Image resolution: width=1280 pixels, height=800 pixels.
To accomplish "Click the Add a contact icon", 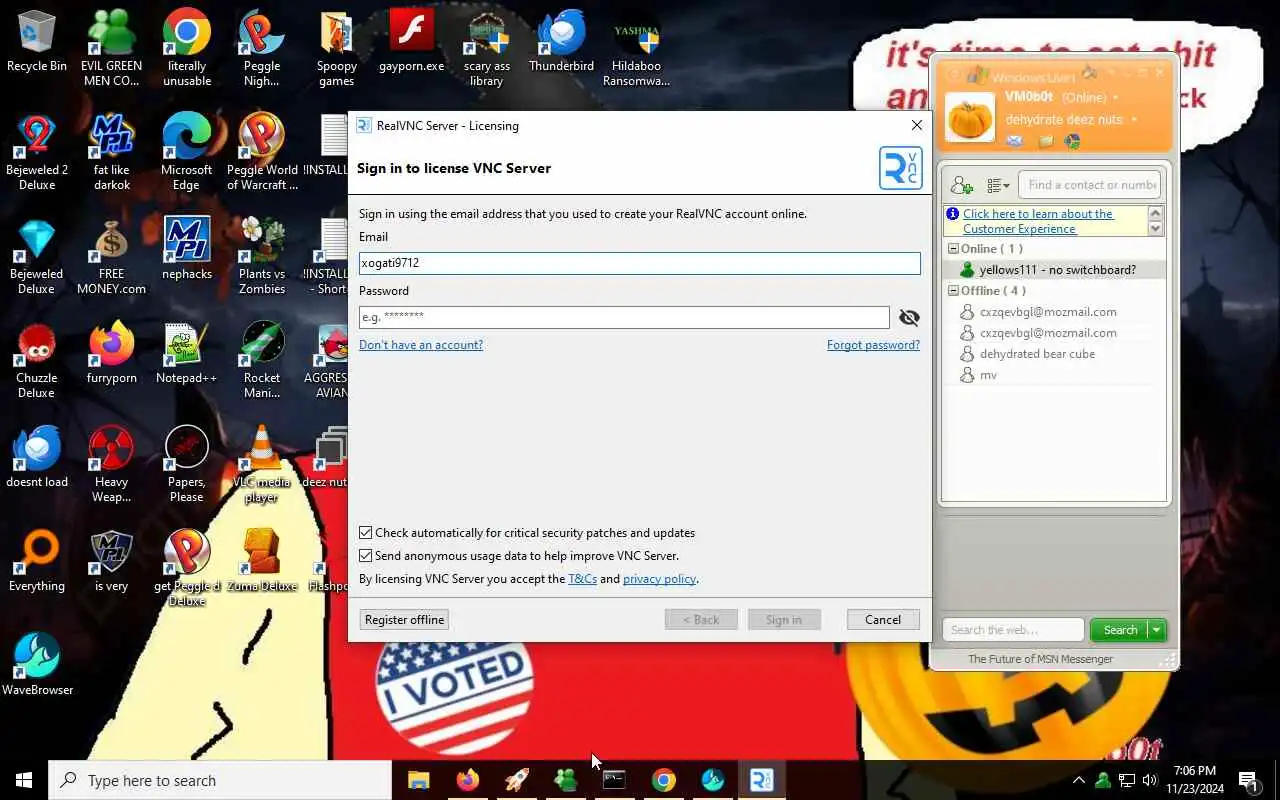I will pyautogui.click(x=961, y=185).
